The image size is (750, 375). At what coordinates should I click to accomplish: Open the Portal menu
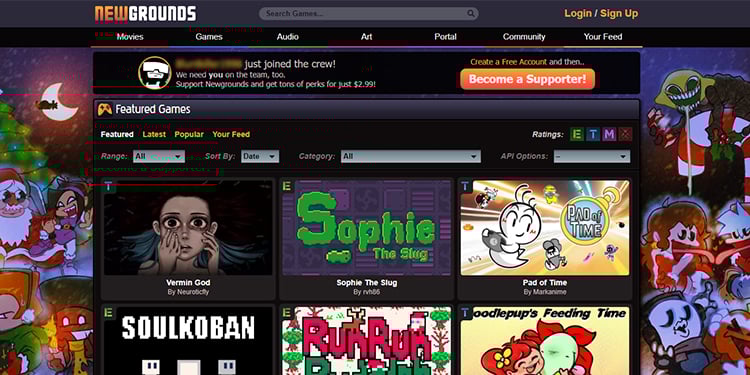click(445, 37)
